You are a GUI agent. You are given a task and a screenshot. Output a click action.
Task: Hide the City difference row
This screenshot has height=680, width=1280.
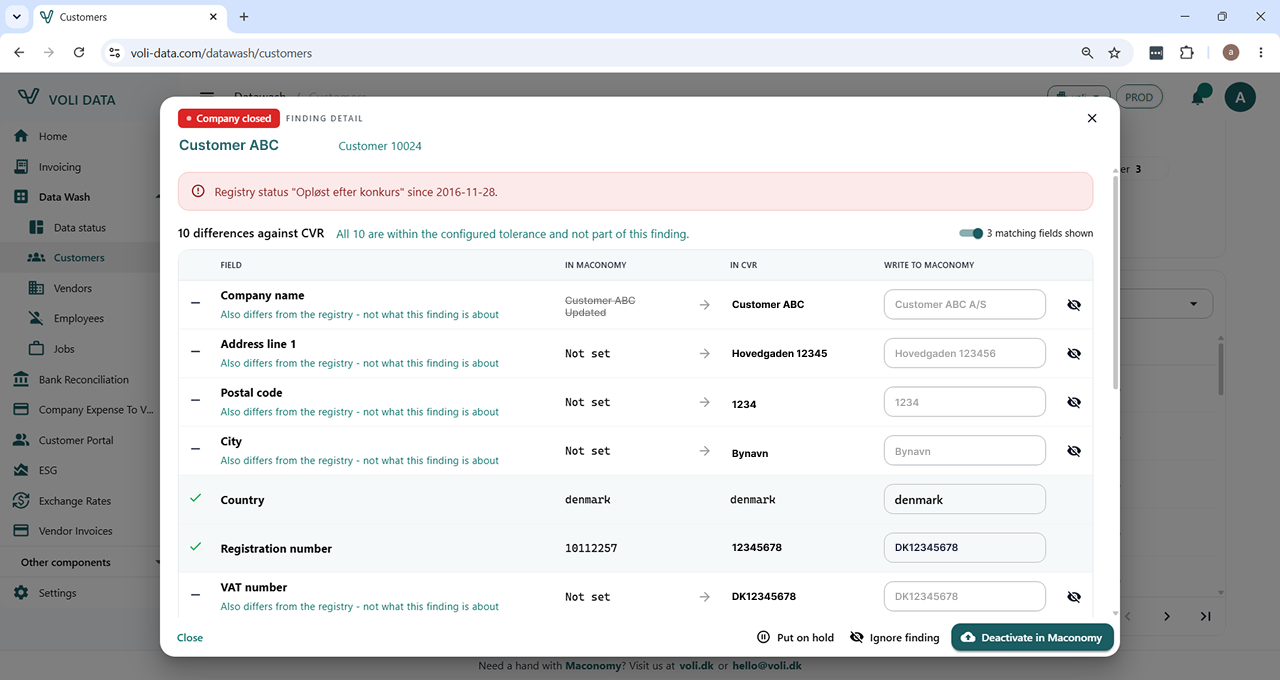click(x=1074, y=451)
